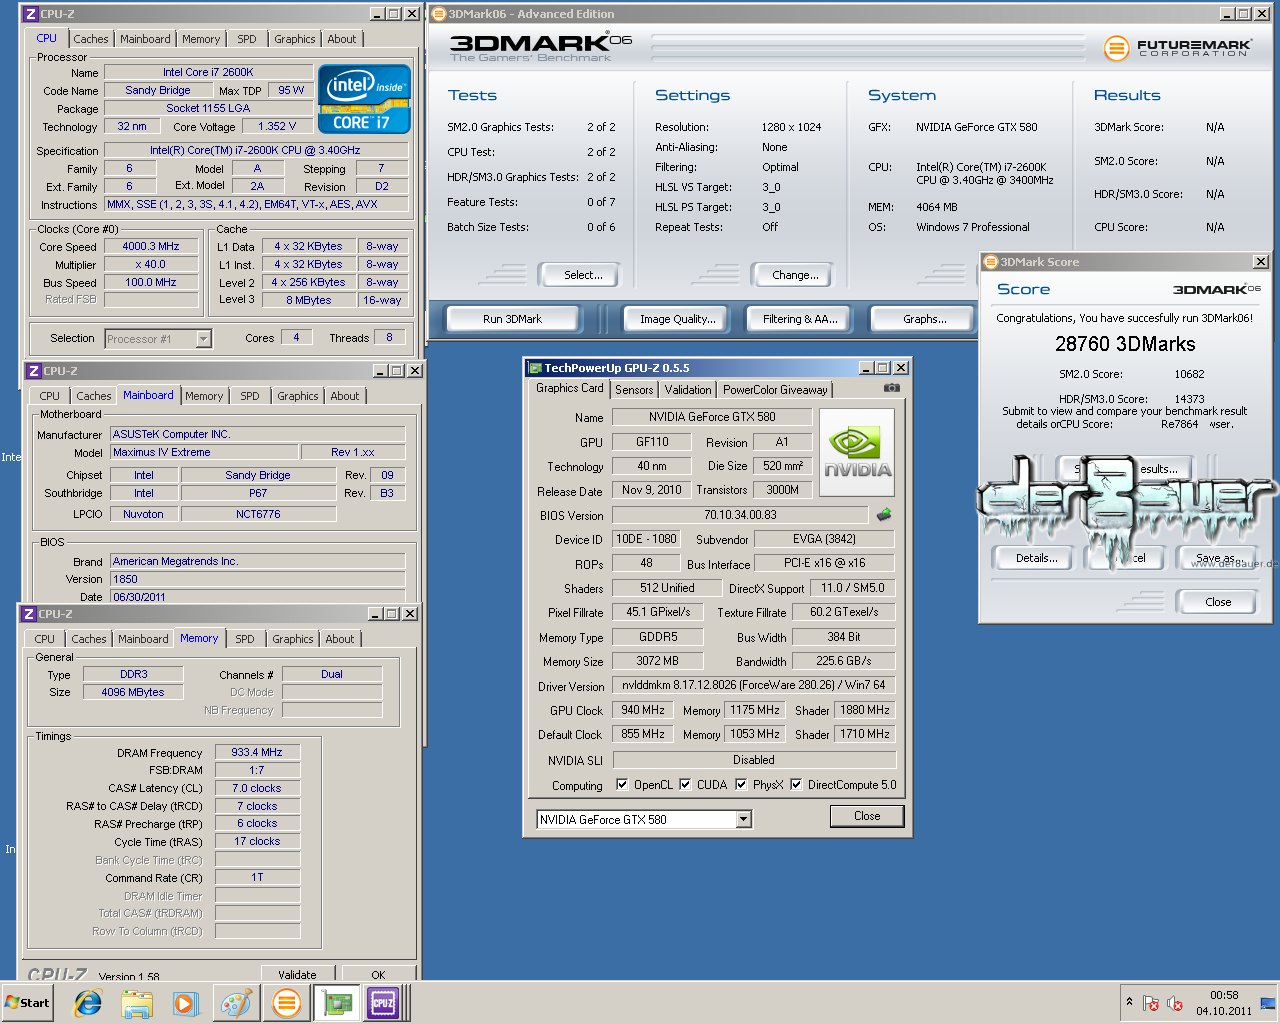Switch to GPU-Z taskbar icon
The image size is (1280, 1024).
[336, 1003]
